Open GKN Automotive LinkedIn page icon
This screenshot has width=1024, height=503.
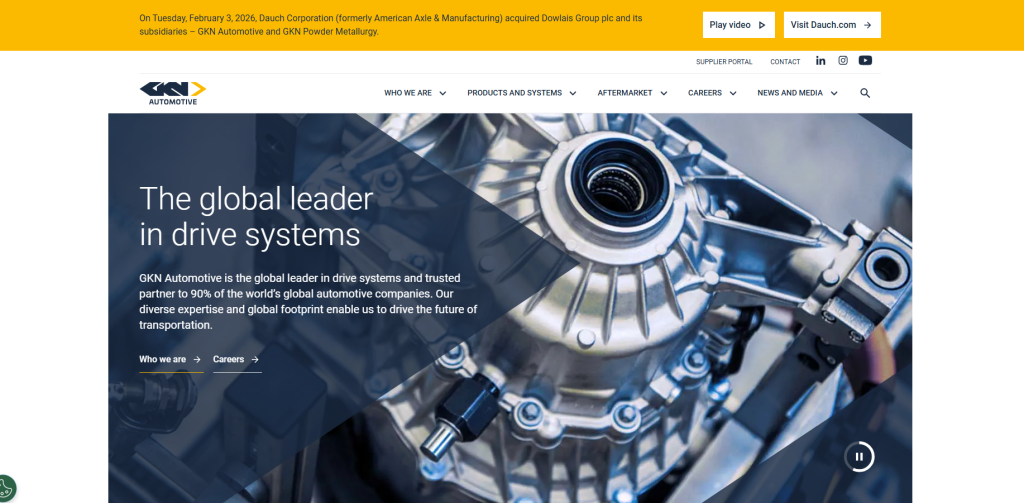pyautogui.click(x=820, y=61)
